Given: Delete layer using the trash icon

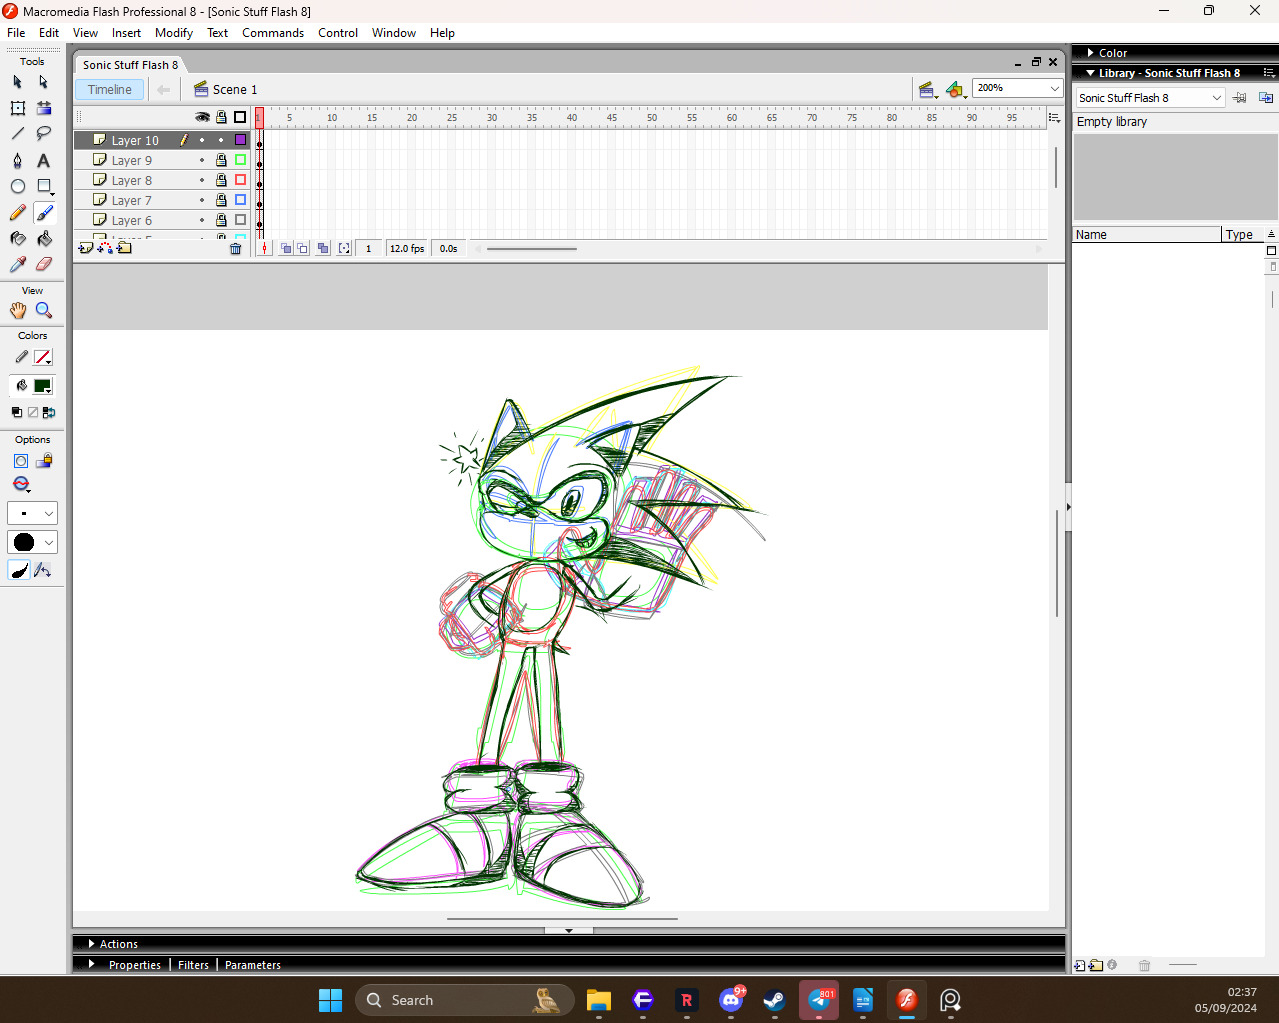Looking at the screenshot, I should pos(235,248).
